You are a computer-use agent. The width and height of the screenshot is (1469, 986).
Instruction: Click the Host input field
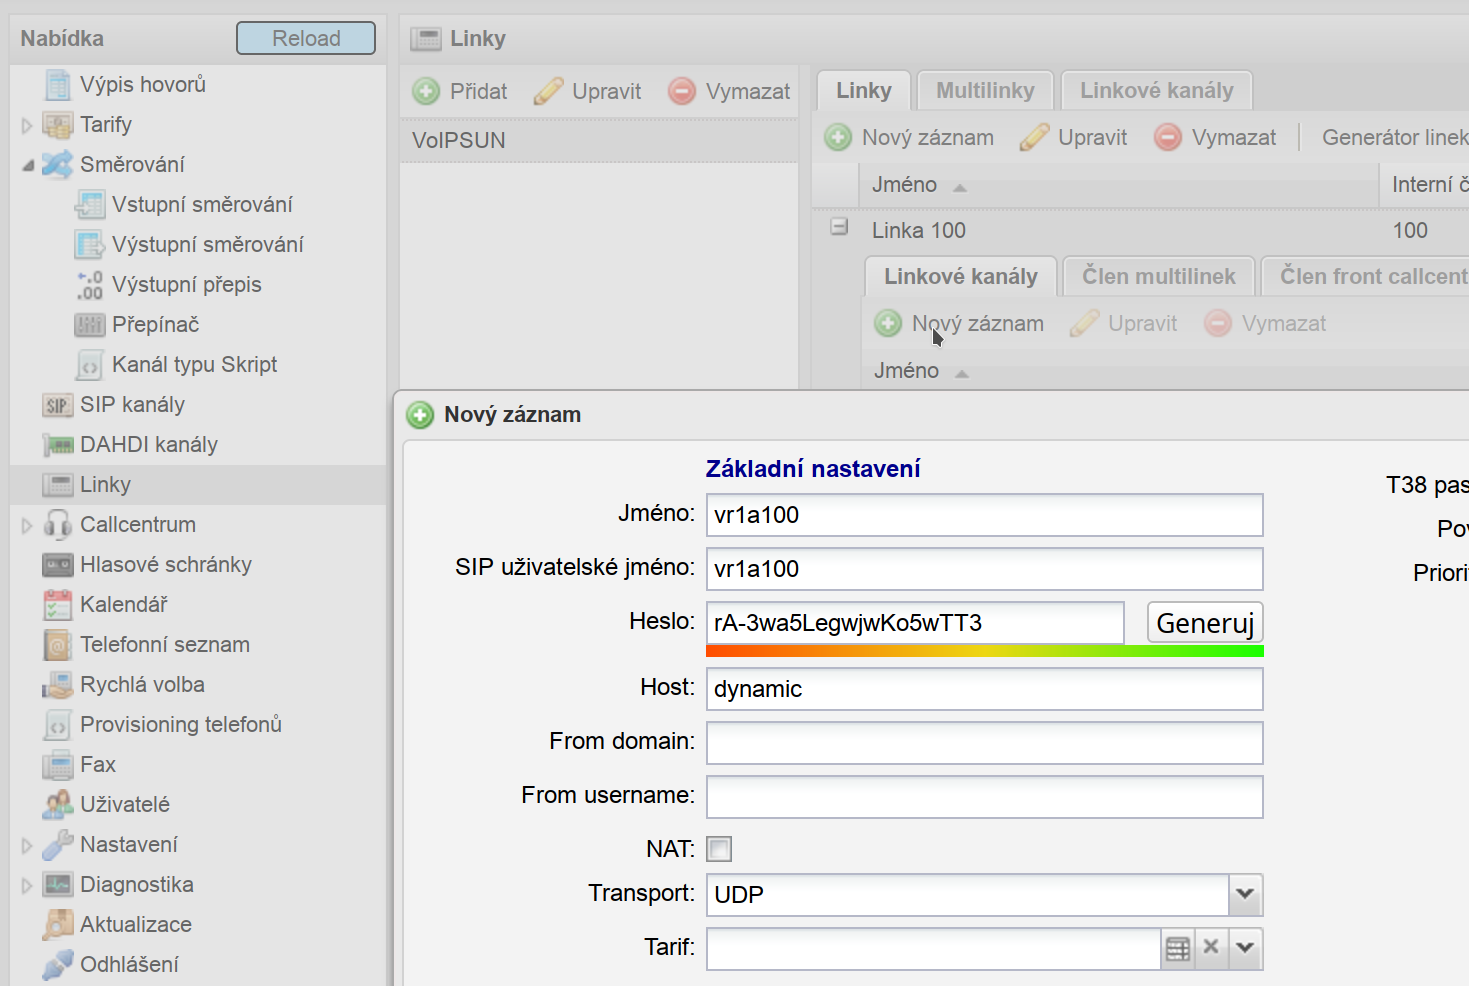pyautogui.click(x=985, y=689)
